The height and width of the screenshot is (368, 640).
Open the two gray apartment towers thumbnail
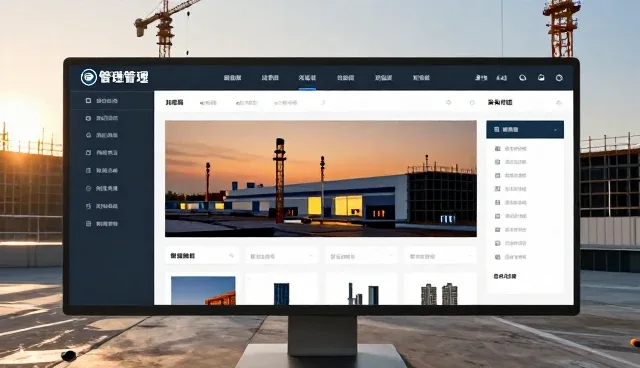click(x=439, y=294)
